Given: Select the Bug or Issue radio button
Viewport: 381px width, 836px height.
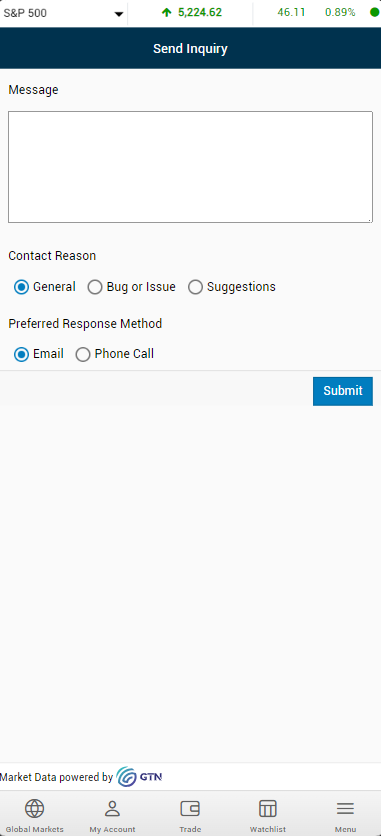Looking at the screenshot, I should [95, 287].
